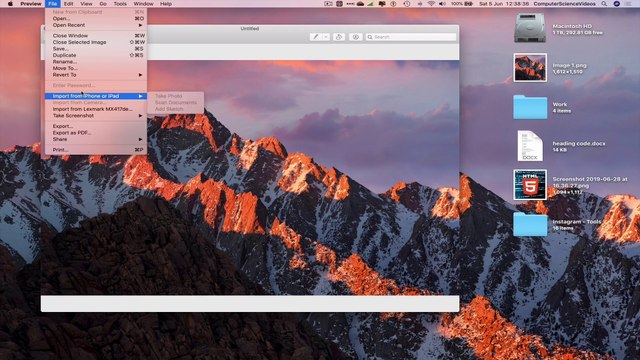Open the Help menu
Image resolution: width=640 pixels, height=360 pixels.
166,4
